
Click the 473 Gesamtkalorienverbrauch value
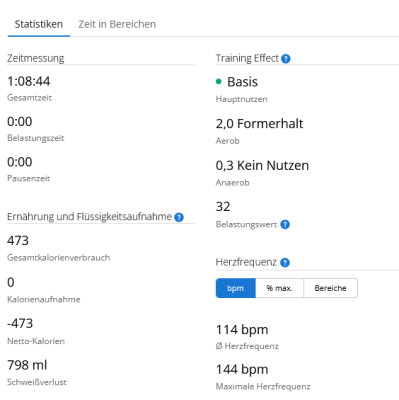(x=18, y=241)
